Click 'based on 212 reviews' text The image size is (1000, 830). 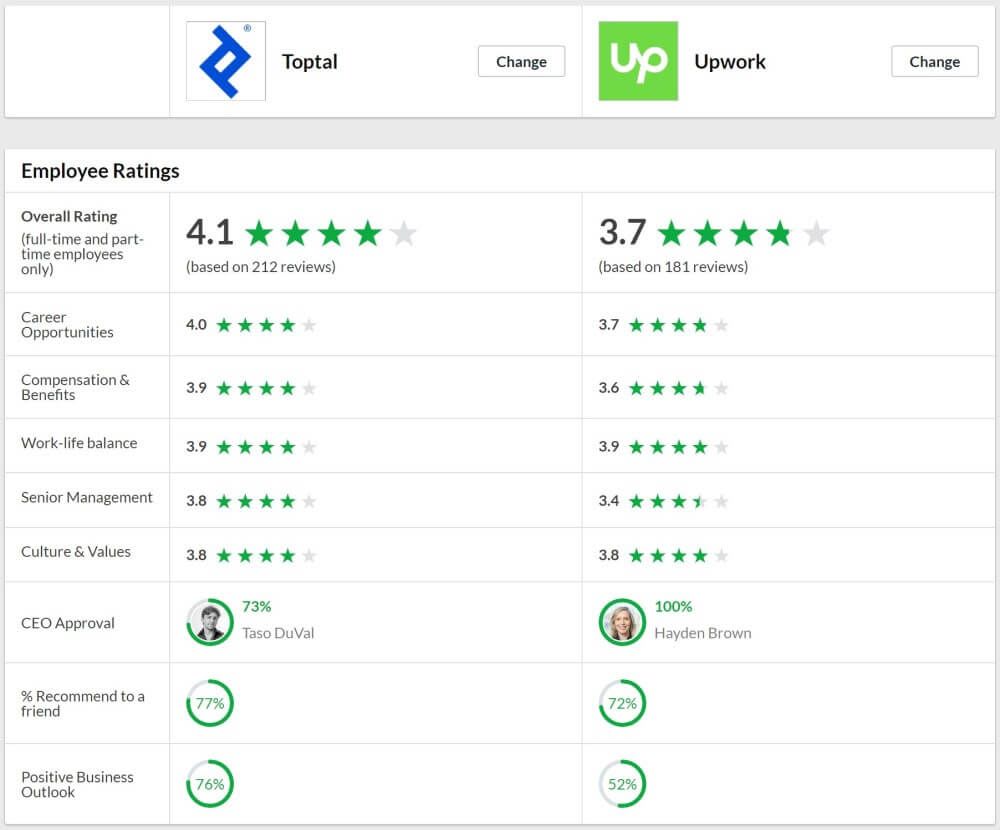[x=261, y=267]
